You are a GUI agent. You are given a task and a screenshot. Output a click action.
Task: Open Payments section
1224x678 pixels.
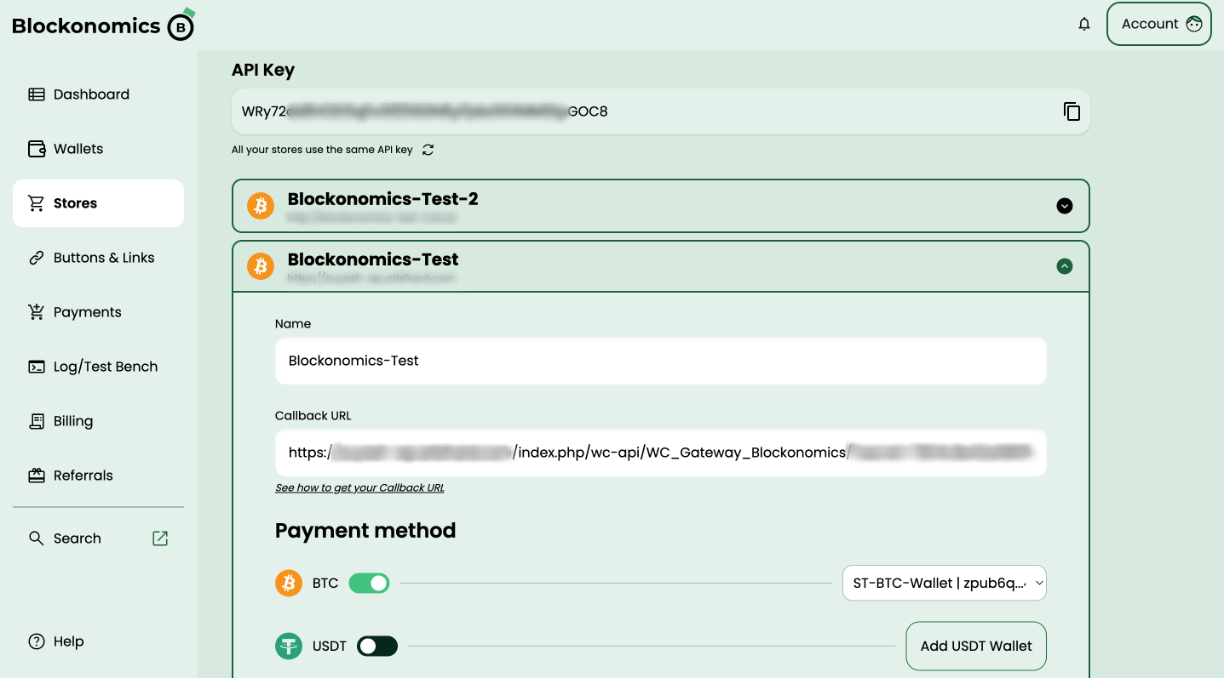98,312
